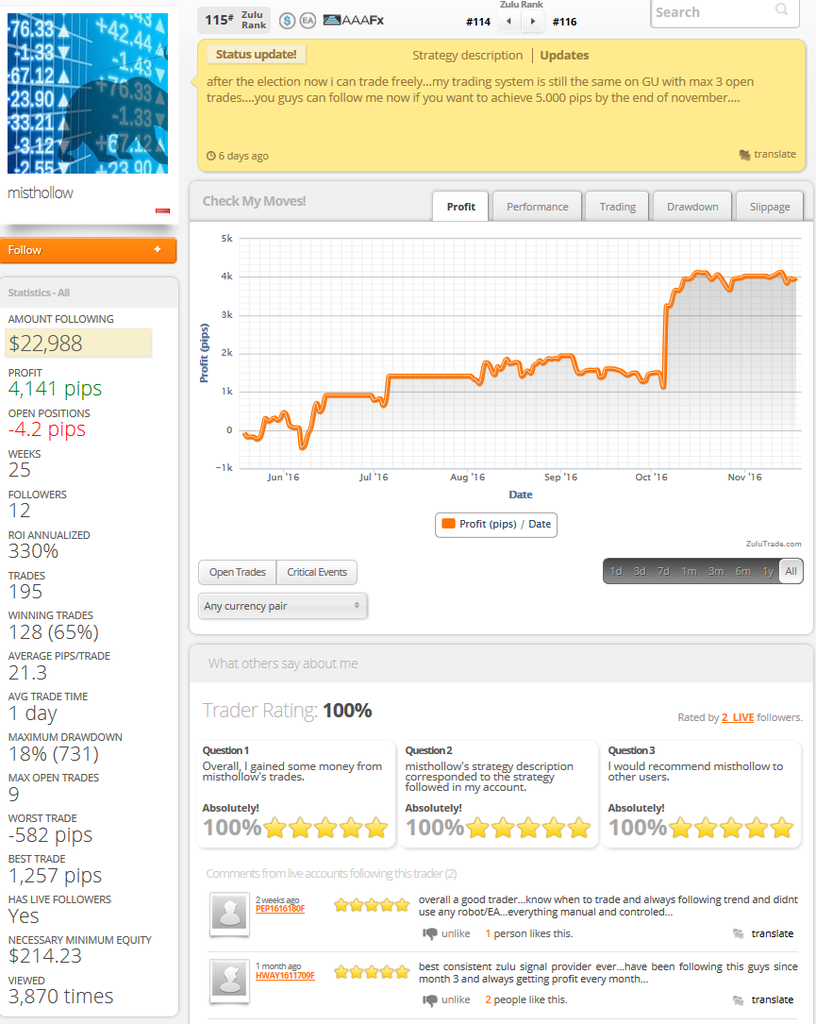816x1024 pixels.
Task: Click unlike on PEP1616180F comment
Action: click(x=456, y=934)
